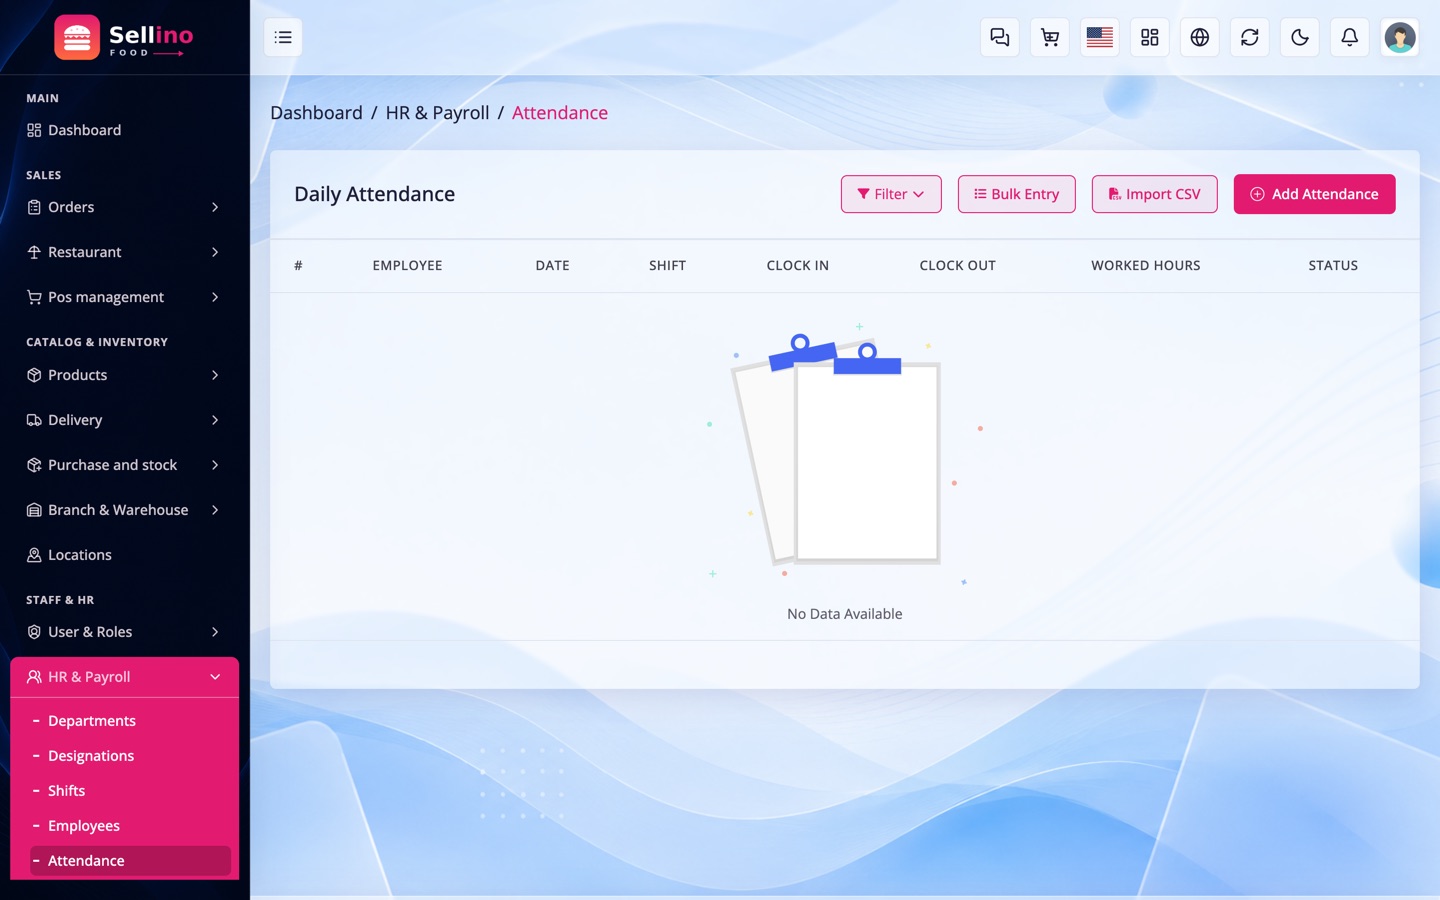Open Locations in the sidebar

[x=124, y=555]
